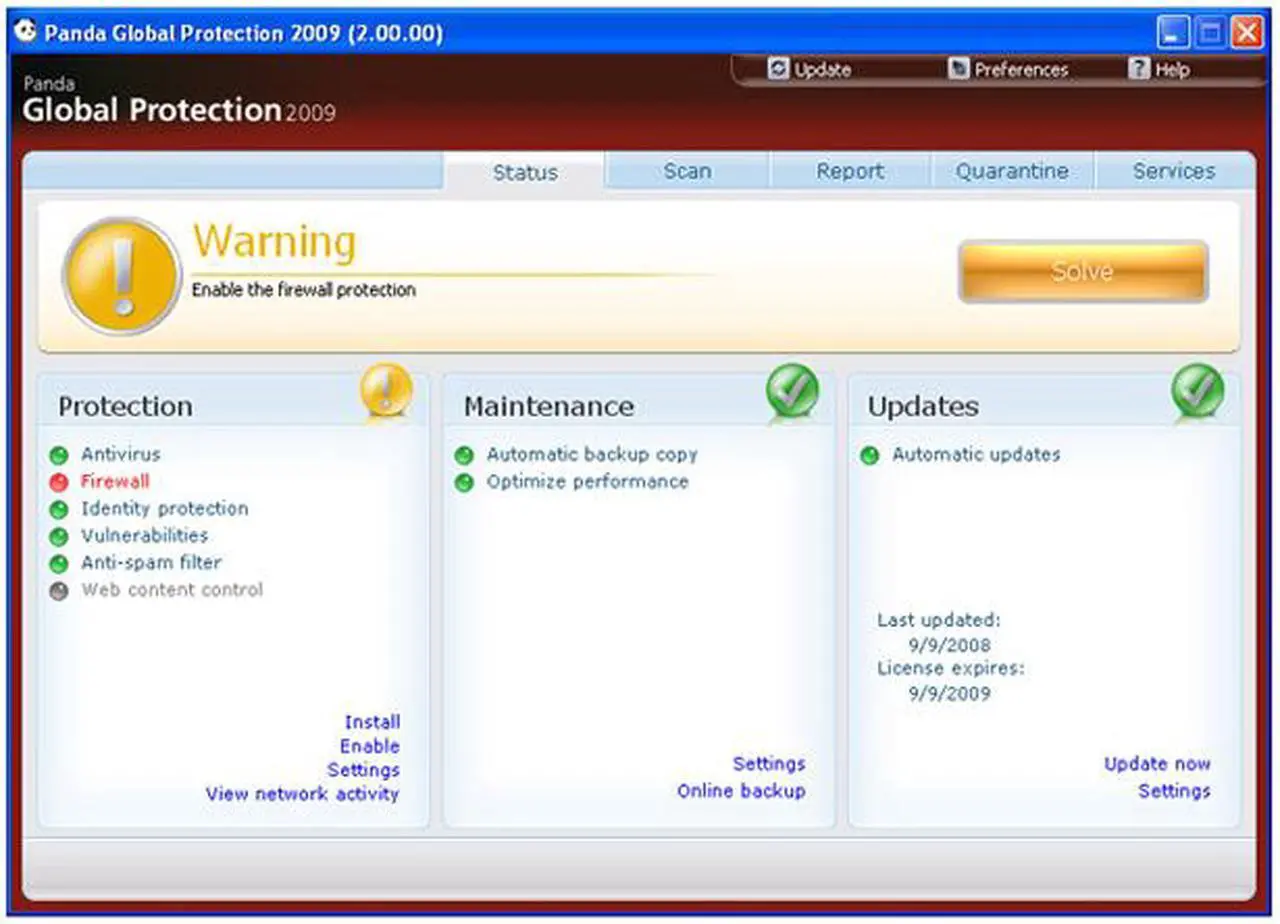Viewport: 1280px width, 924px height.
Task: Click the panda icon in the title bar
Action: coord(24,32)
